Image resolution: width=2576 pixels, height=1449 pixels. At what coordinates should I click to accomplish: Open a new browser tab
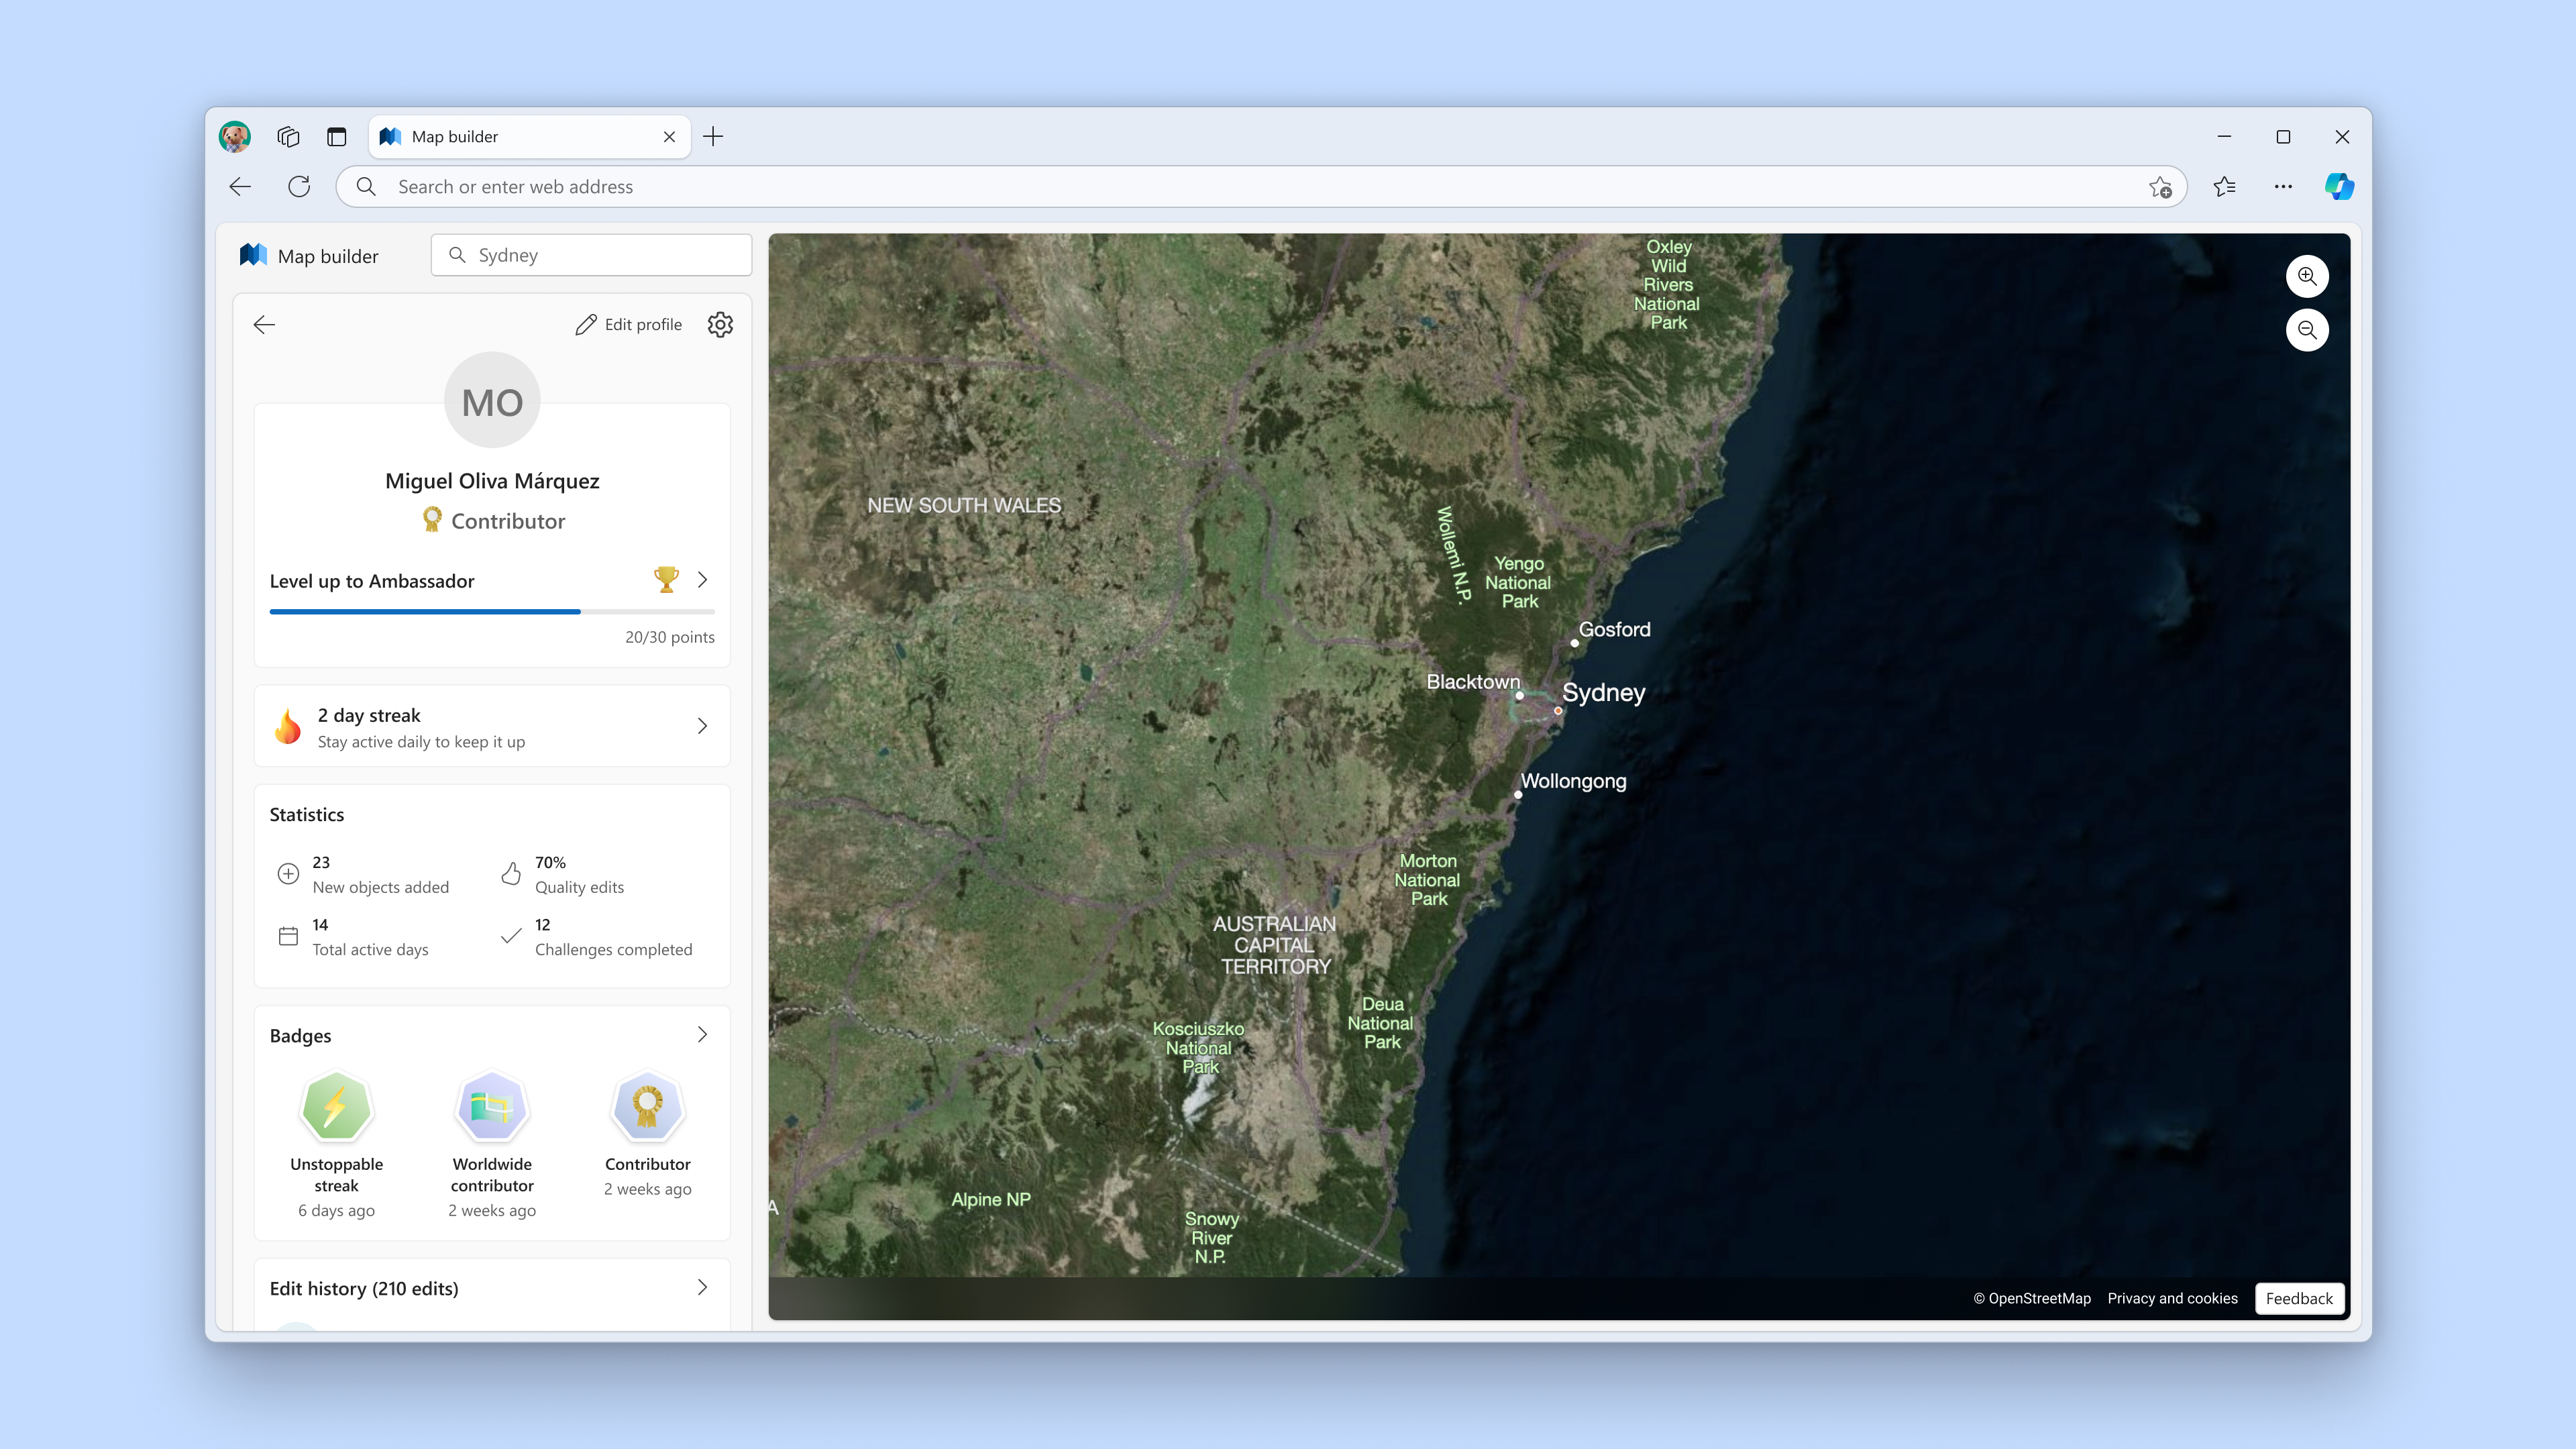coord(713,137)
